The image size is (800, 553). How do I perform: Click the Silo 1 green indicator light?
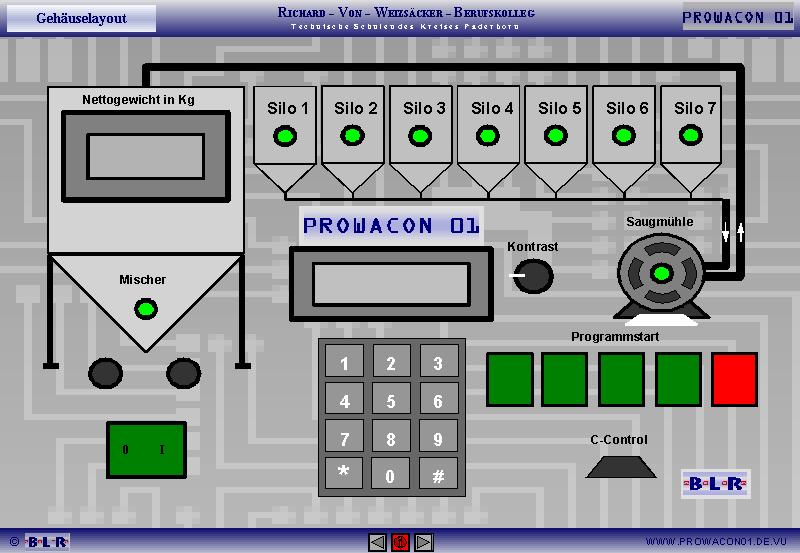[x=287, y=136]
